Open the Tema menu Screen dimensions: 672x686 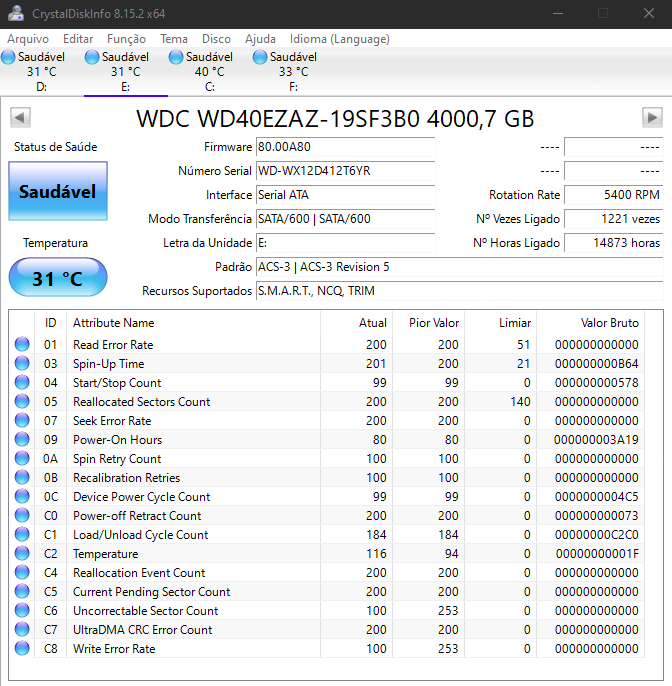[174, 39]
